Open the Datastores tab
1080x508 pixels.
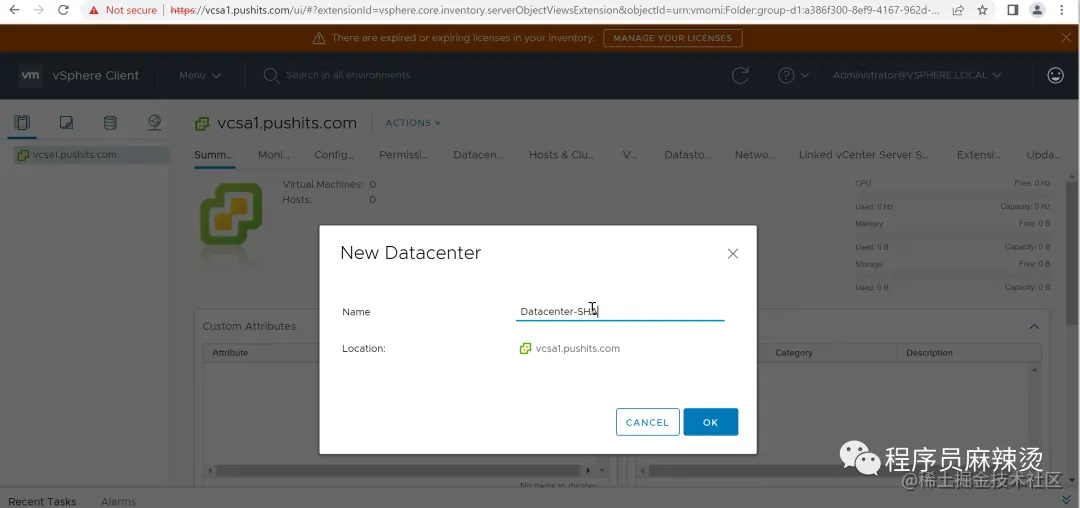pos(688,155)
